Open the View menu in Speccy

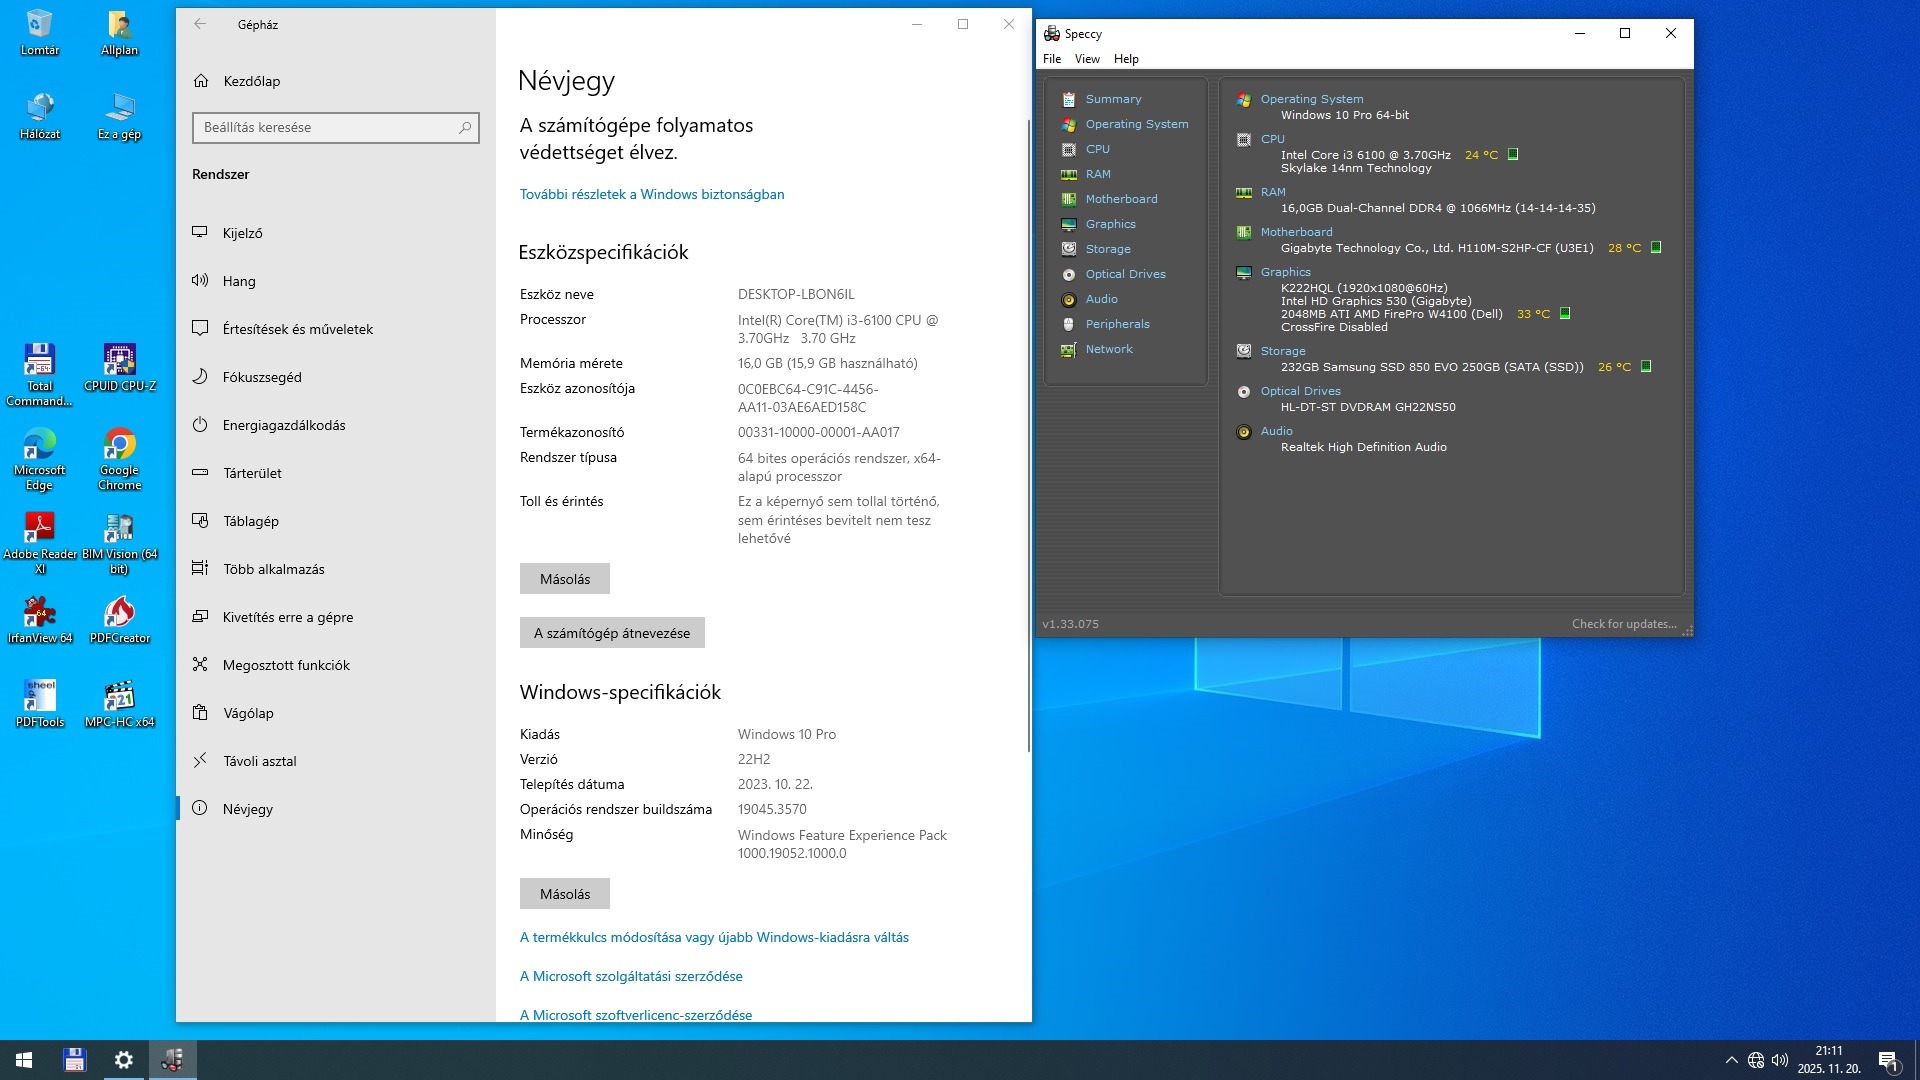pos(1086,59)
